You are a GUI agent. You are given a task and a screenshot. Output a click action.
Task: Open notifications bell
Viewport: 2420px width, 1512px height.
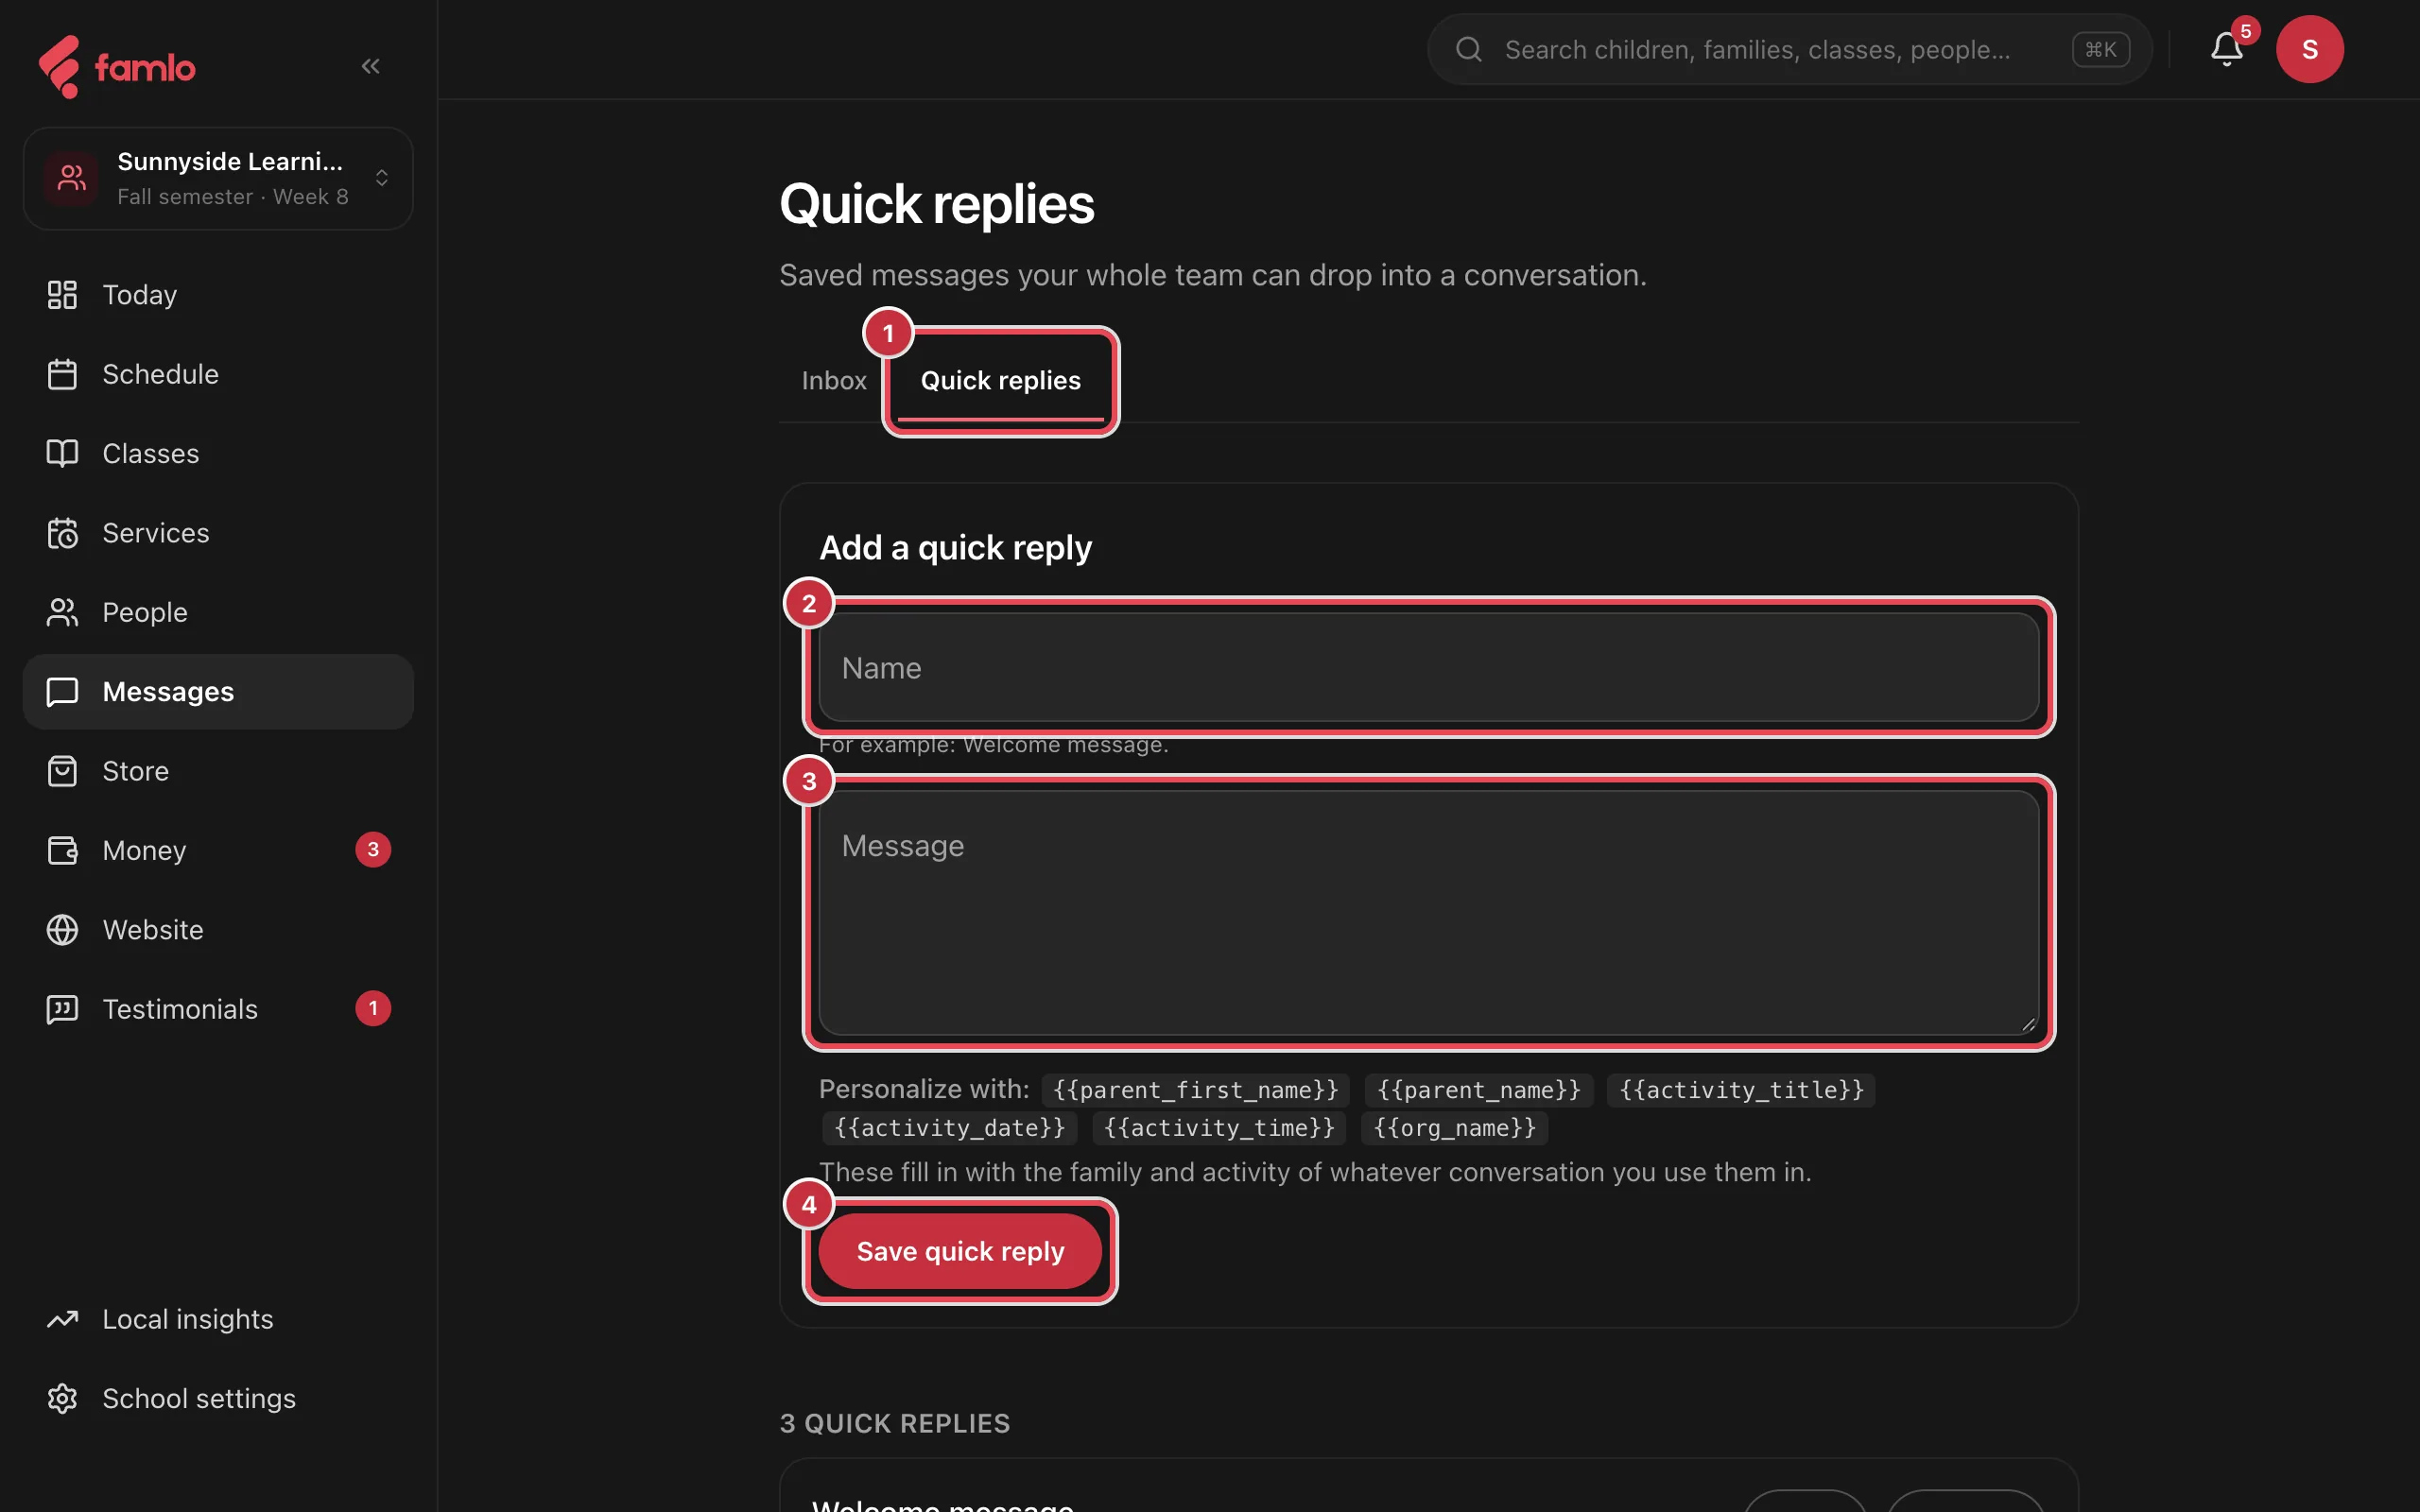(x=2226, y=49)
